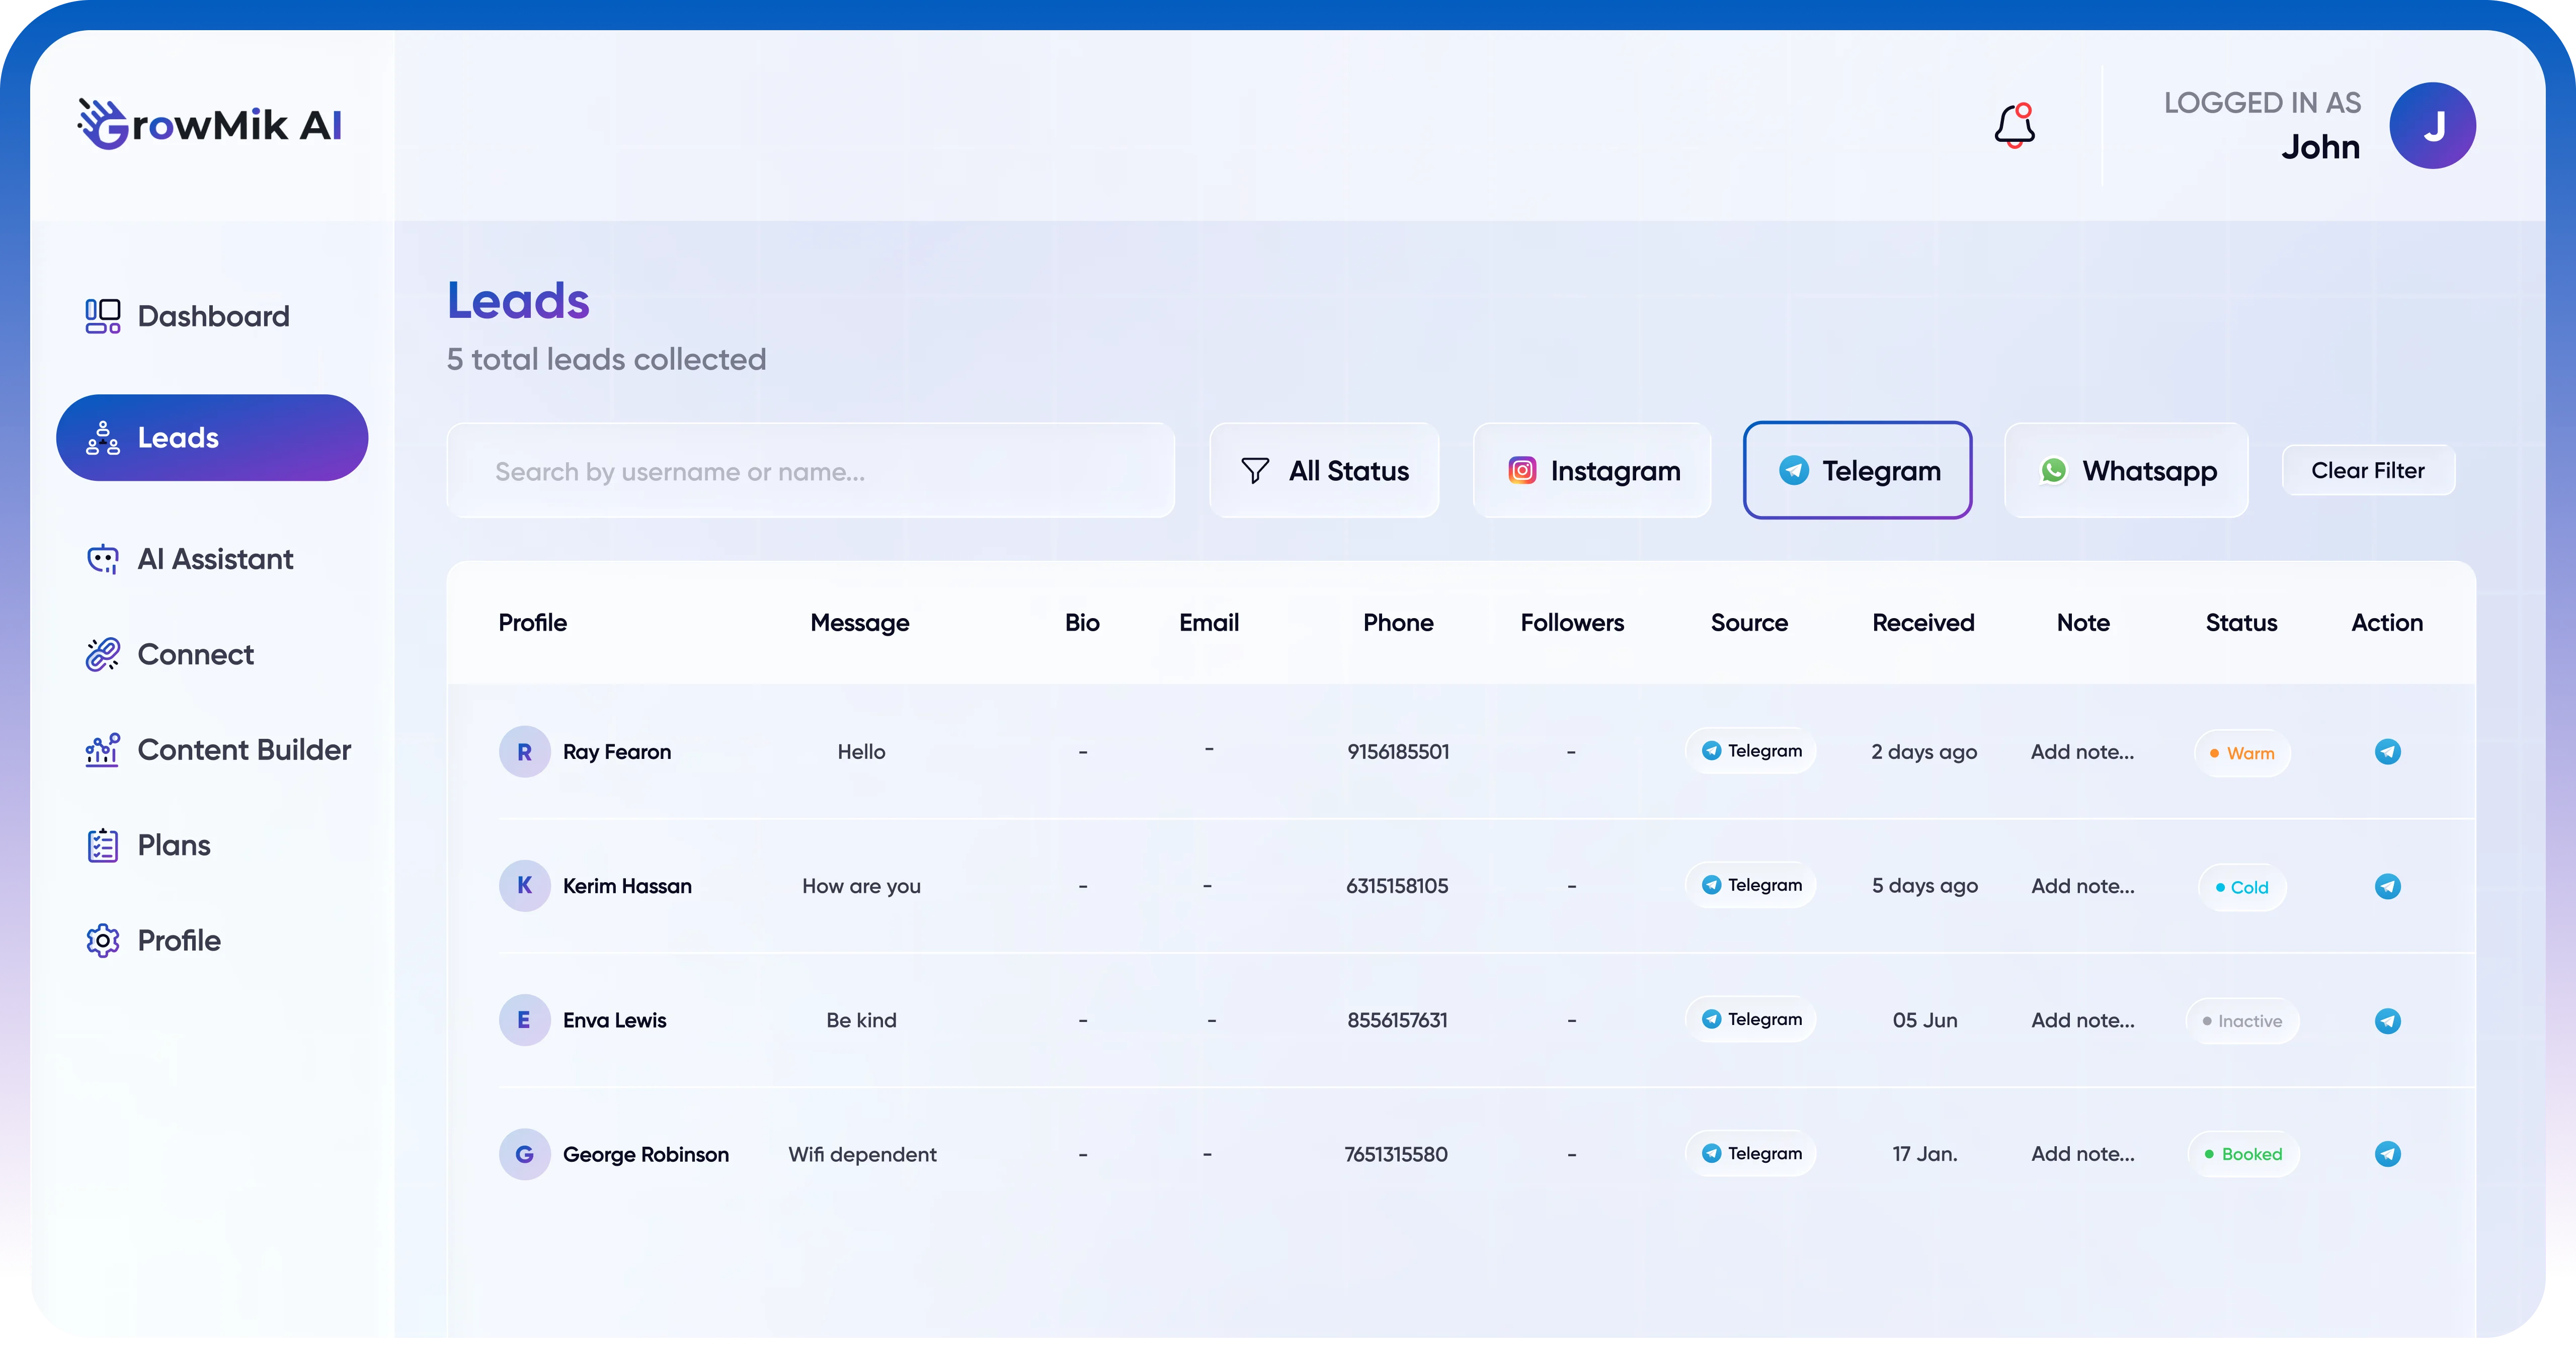Click the 'Wifi dependent' message
This screenshot has width=2576, height=1368.
click(x=862, y=1154)
